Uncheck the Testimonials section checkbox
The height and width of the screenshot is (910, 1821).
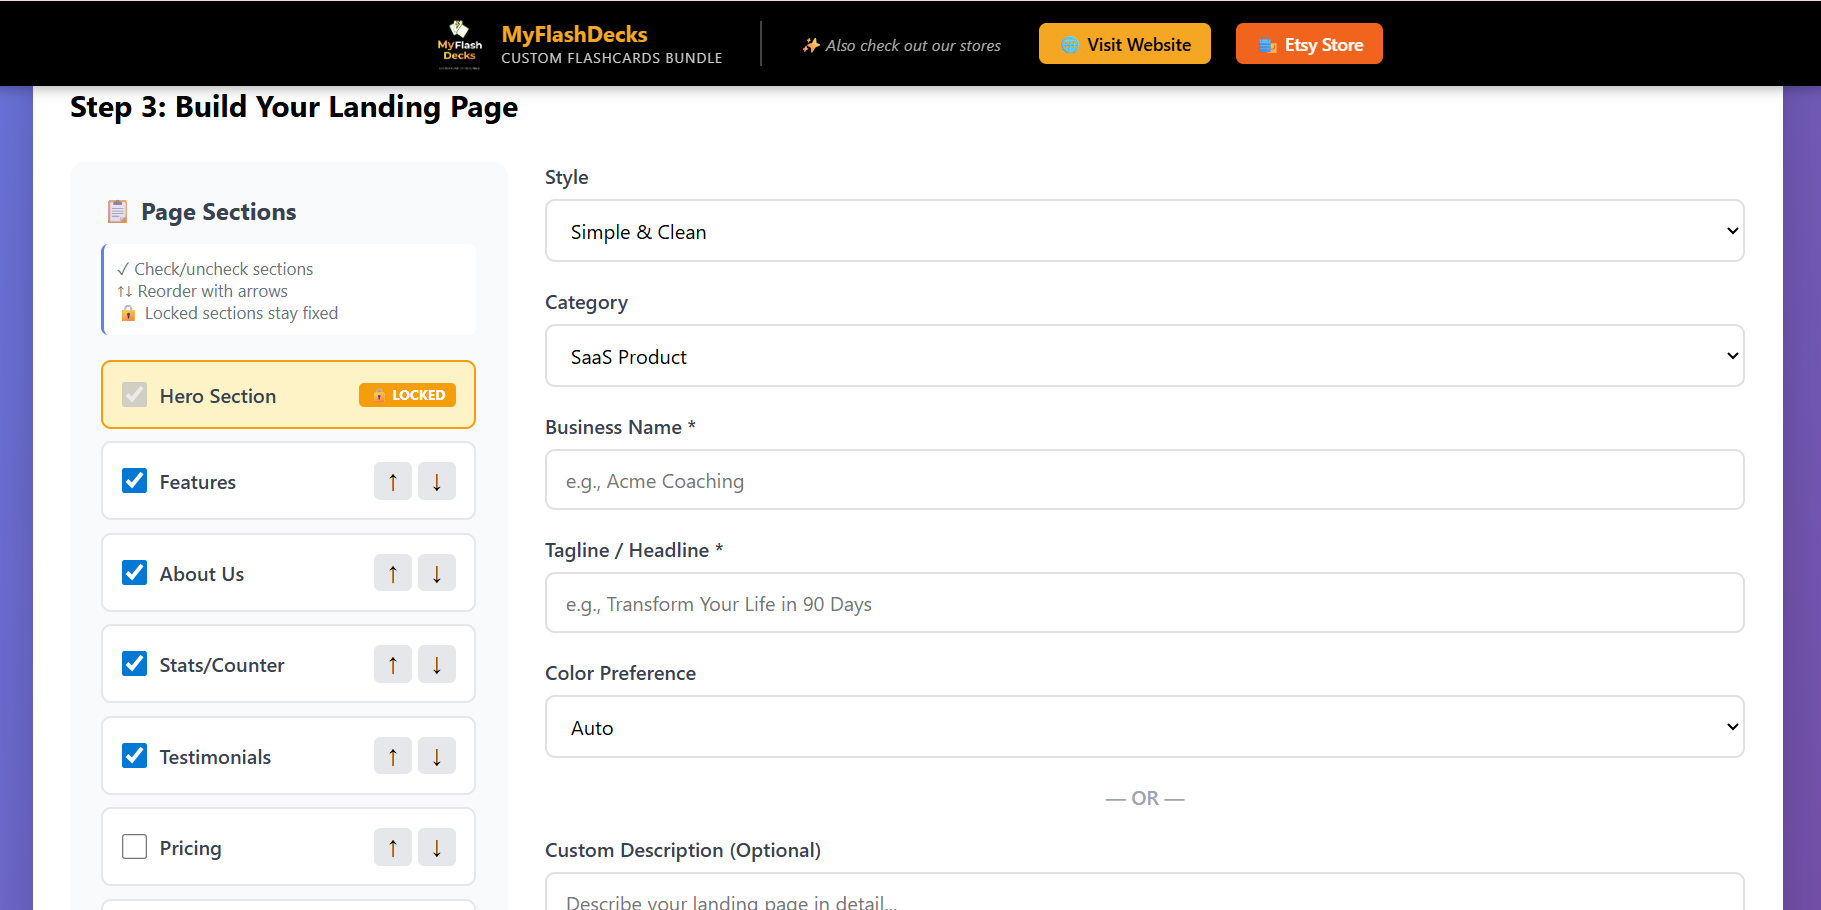point(134,756)
